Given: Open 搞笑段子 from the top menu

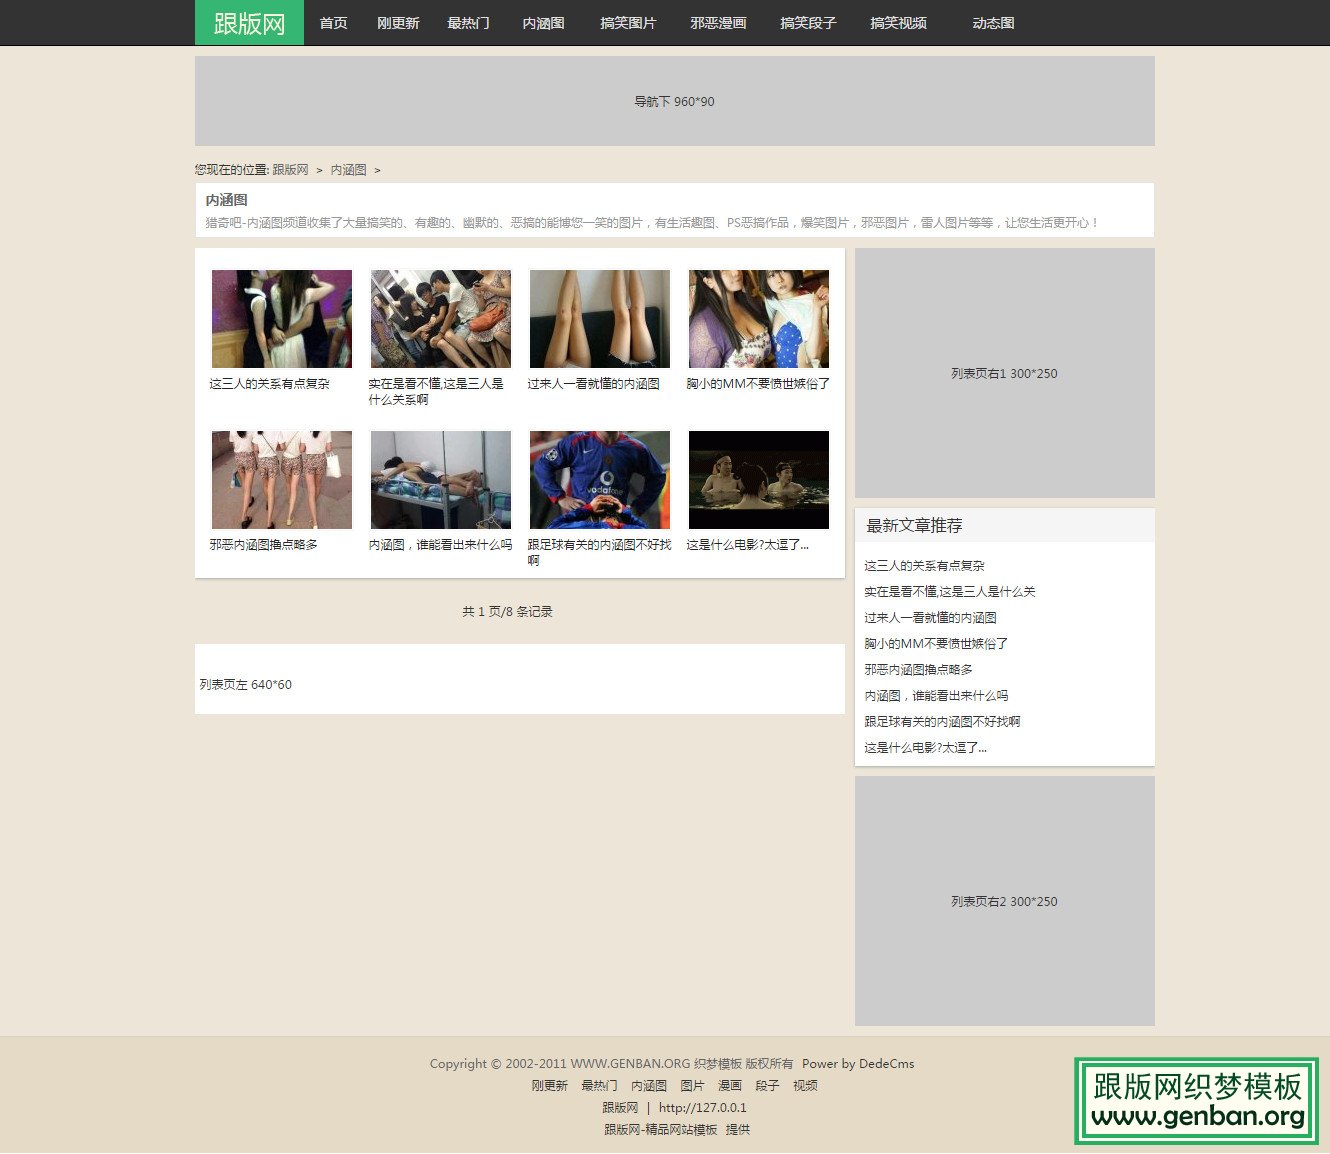Looking at the screenshot, I should click(808, 22).
